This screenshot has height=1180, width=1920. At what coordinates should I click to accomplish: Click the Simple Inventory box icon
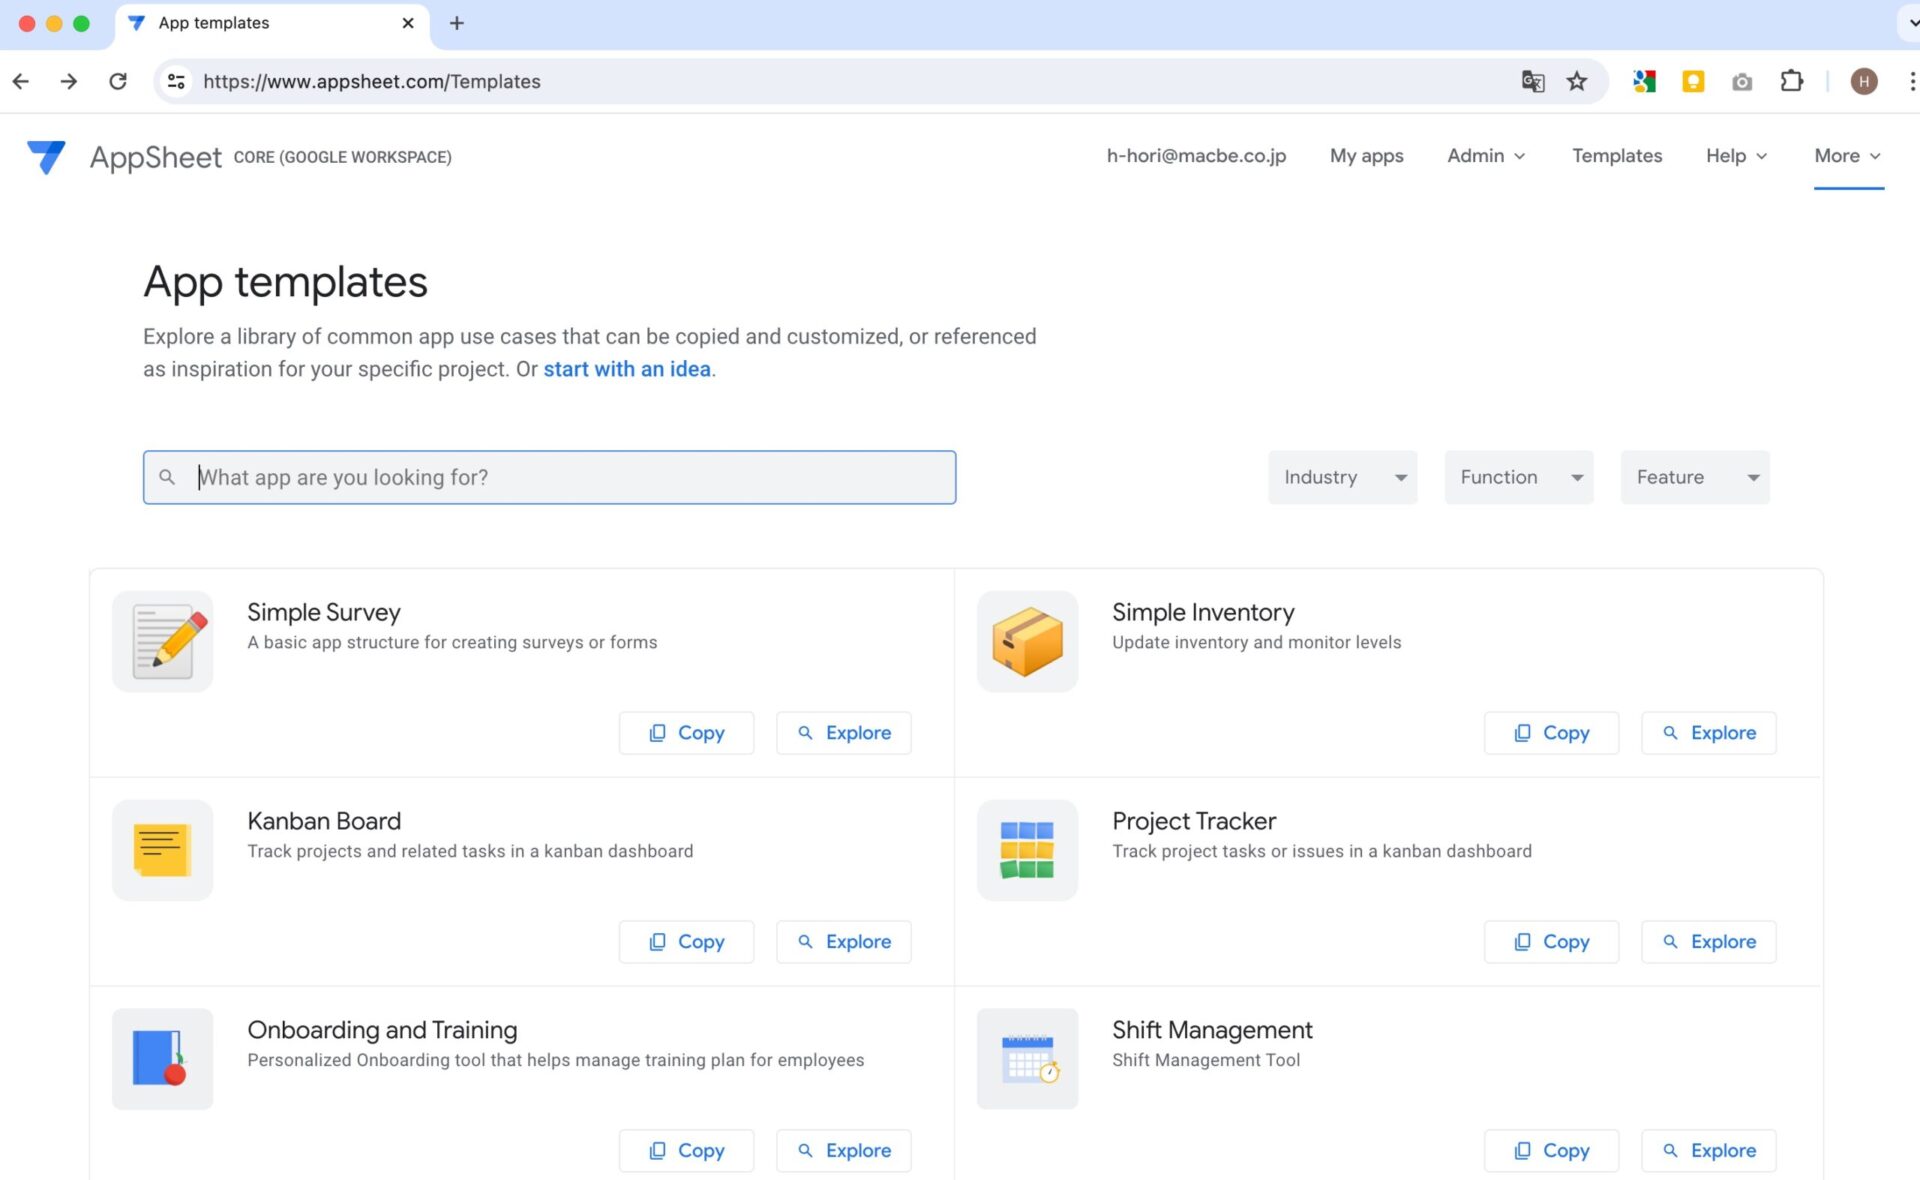1027,641
